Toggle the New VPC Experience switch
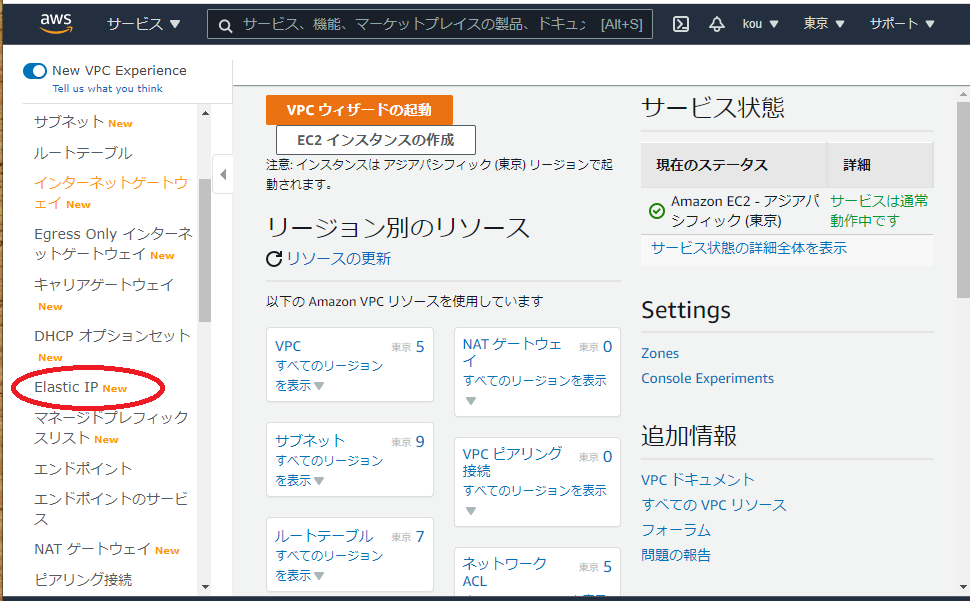970x601 pixels. coord(35,71)
